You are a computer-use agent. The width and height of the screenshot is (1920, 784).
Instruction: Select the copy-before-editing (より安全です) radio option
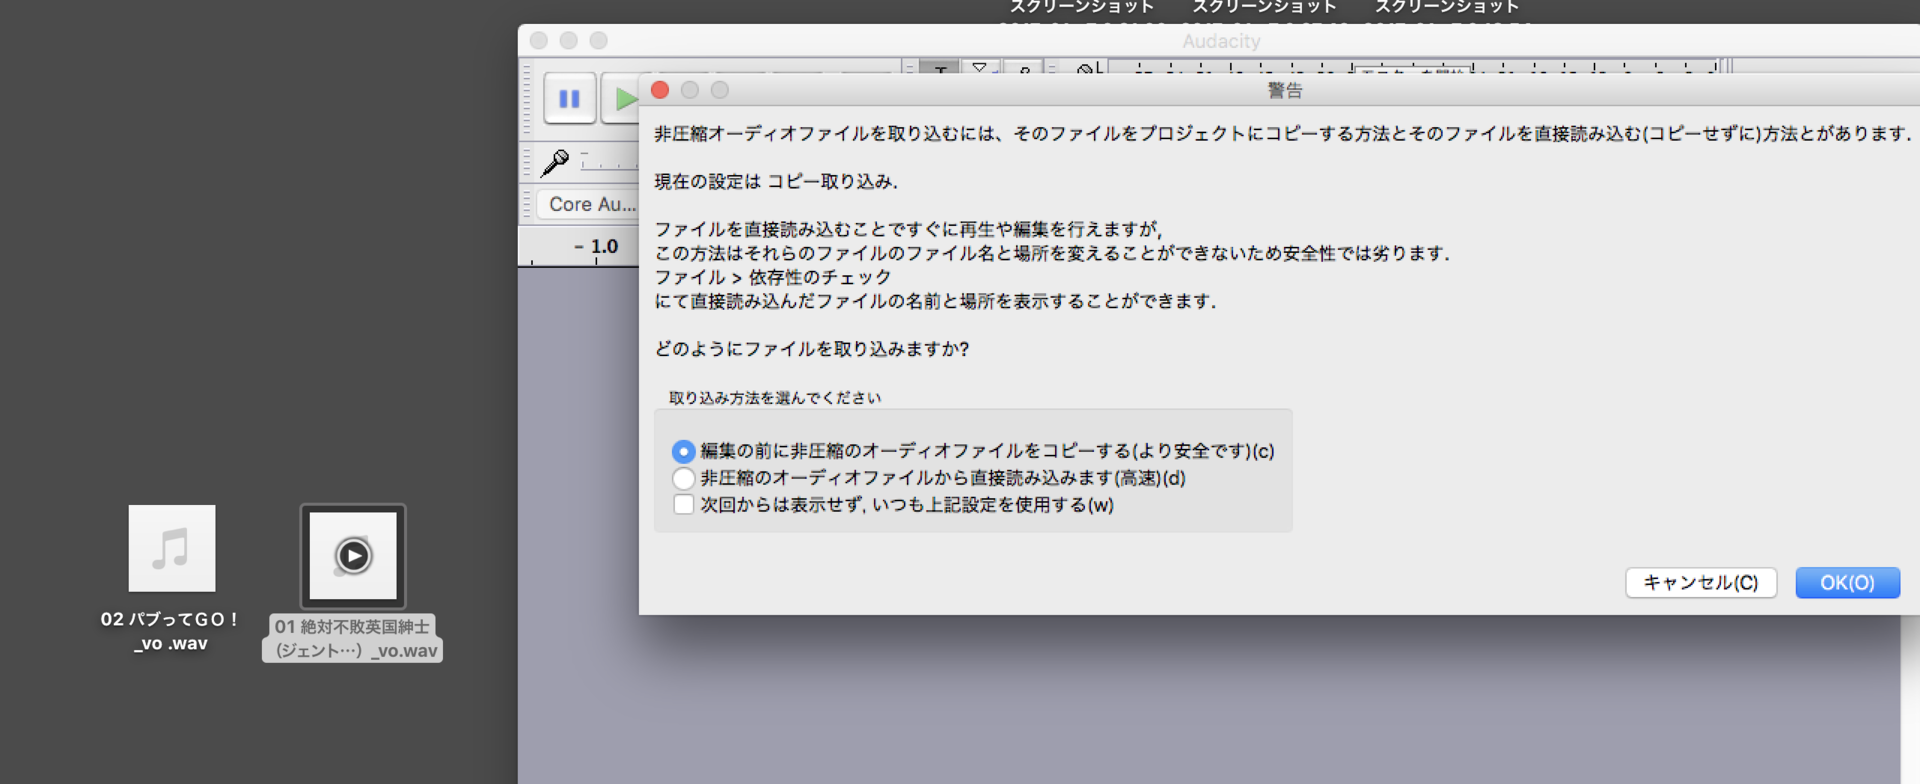(684, 451)
